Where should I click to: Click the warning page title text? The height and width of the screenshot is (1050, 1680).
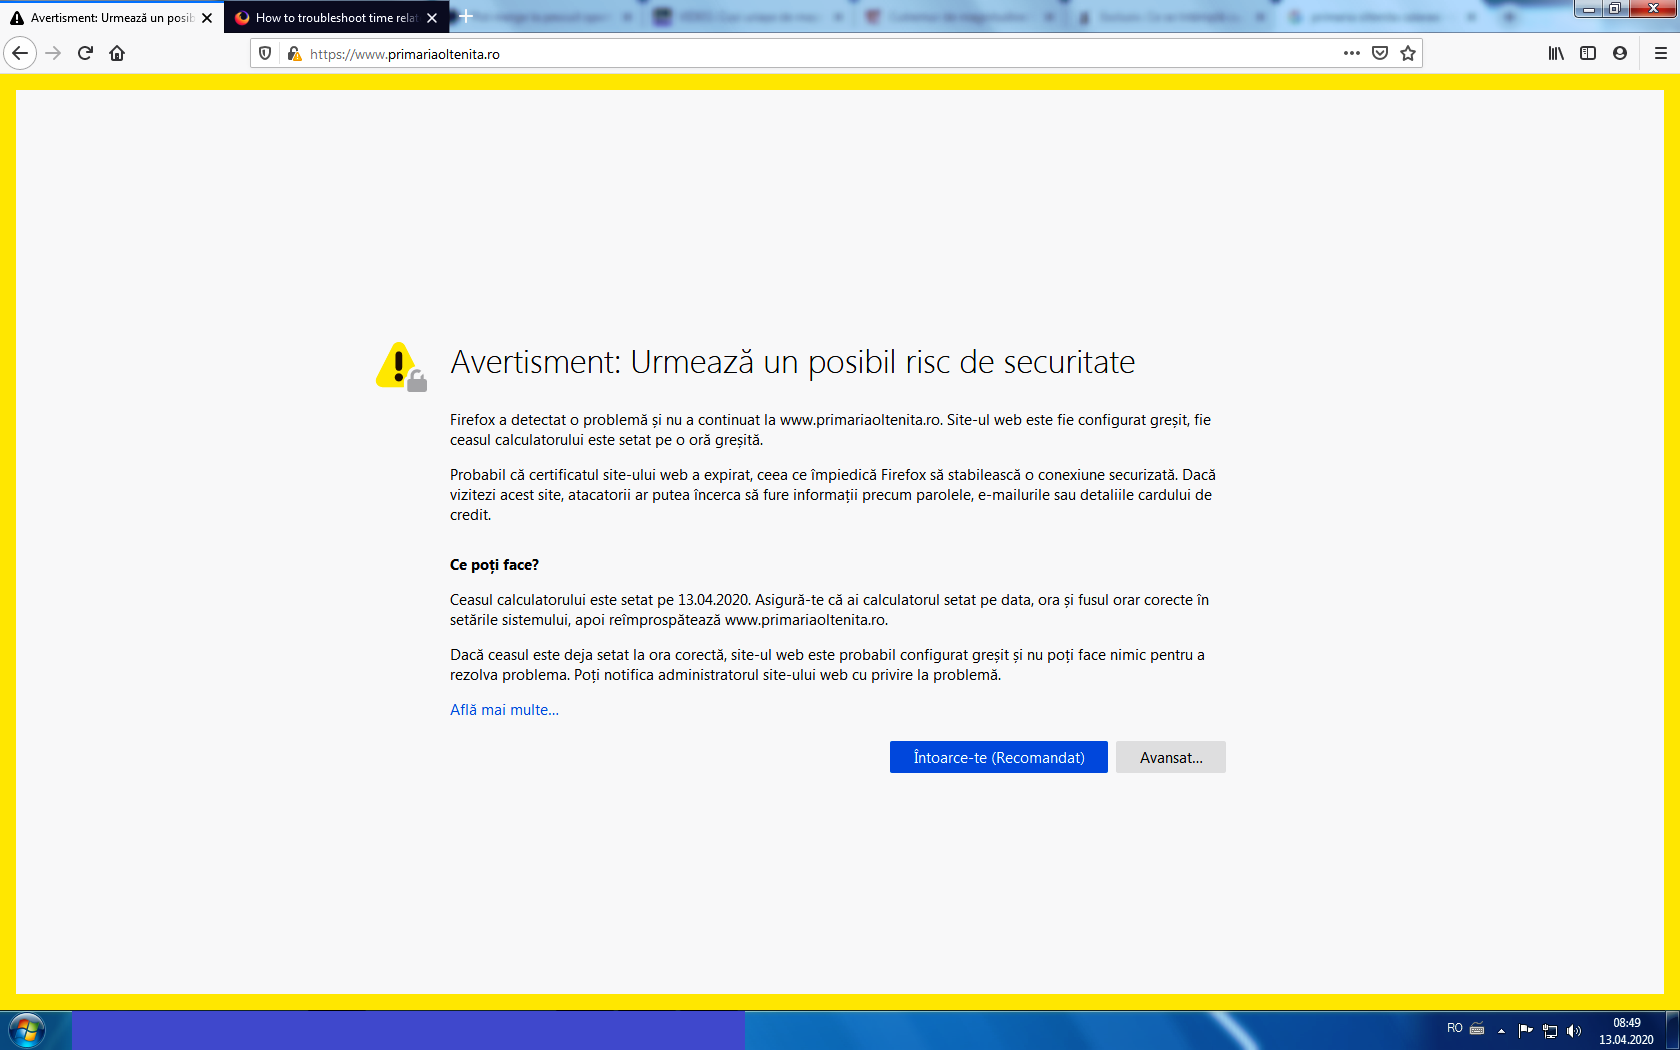[x=793, y=362]
